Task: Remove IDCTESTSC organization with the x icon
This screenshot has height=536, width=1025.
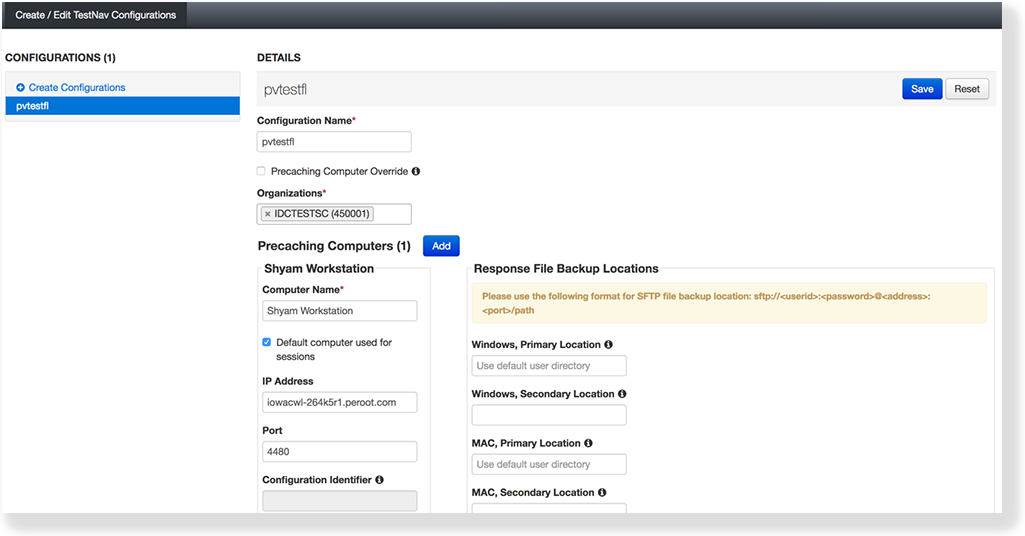Action: click(x=267, y=214)
